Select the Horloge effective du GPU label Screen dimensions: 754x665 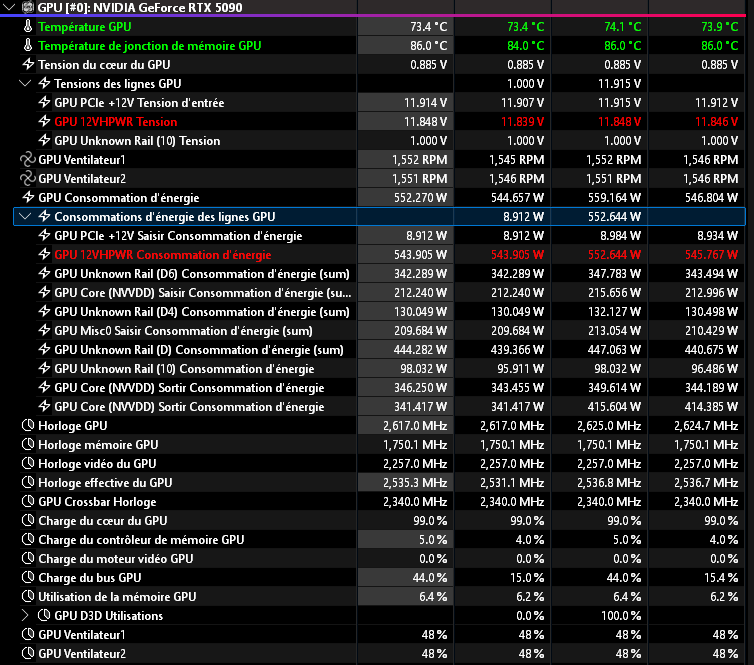(105, 483)
